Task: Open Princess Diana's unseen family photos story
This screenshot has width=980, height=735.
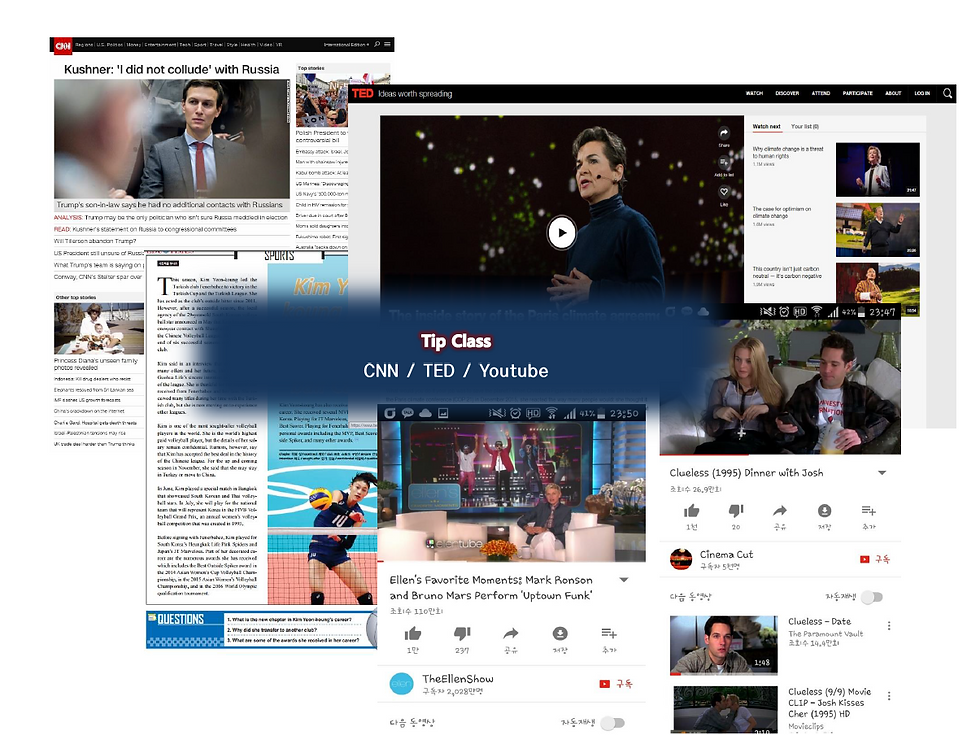Action: [96, 364]
